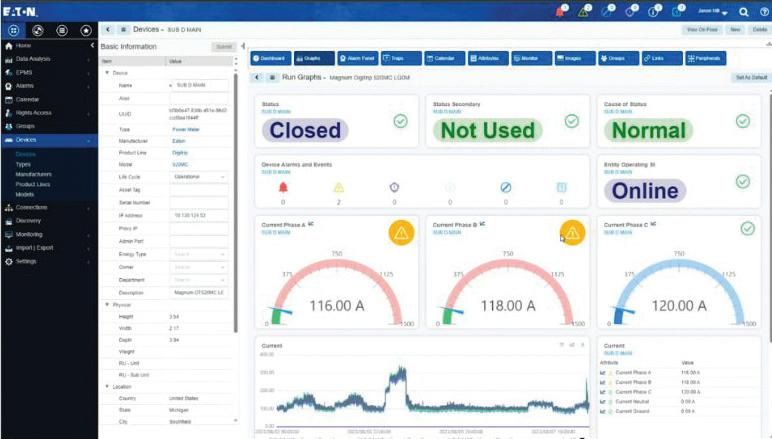Select Types under Devices in sidebar
Image resolution: width=772 pixels, height=439 pixels.
click(x=23, y=164)
